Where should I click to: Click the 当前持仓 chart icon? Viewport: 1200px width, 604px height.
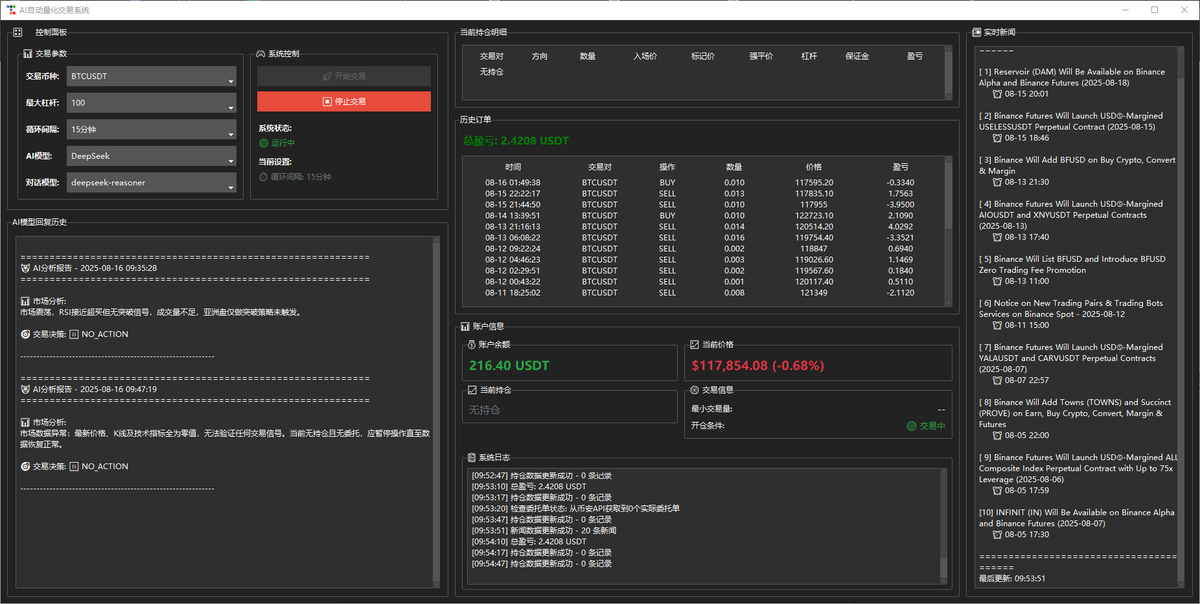pos(473,389)
